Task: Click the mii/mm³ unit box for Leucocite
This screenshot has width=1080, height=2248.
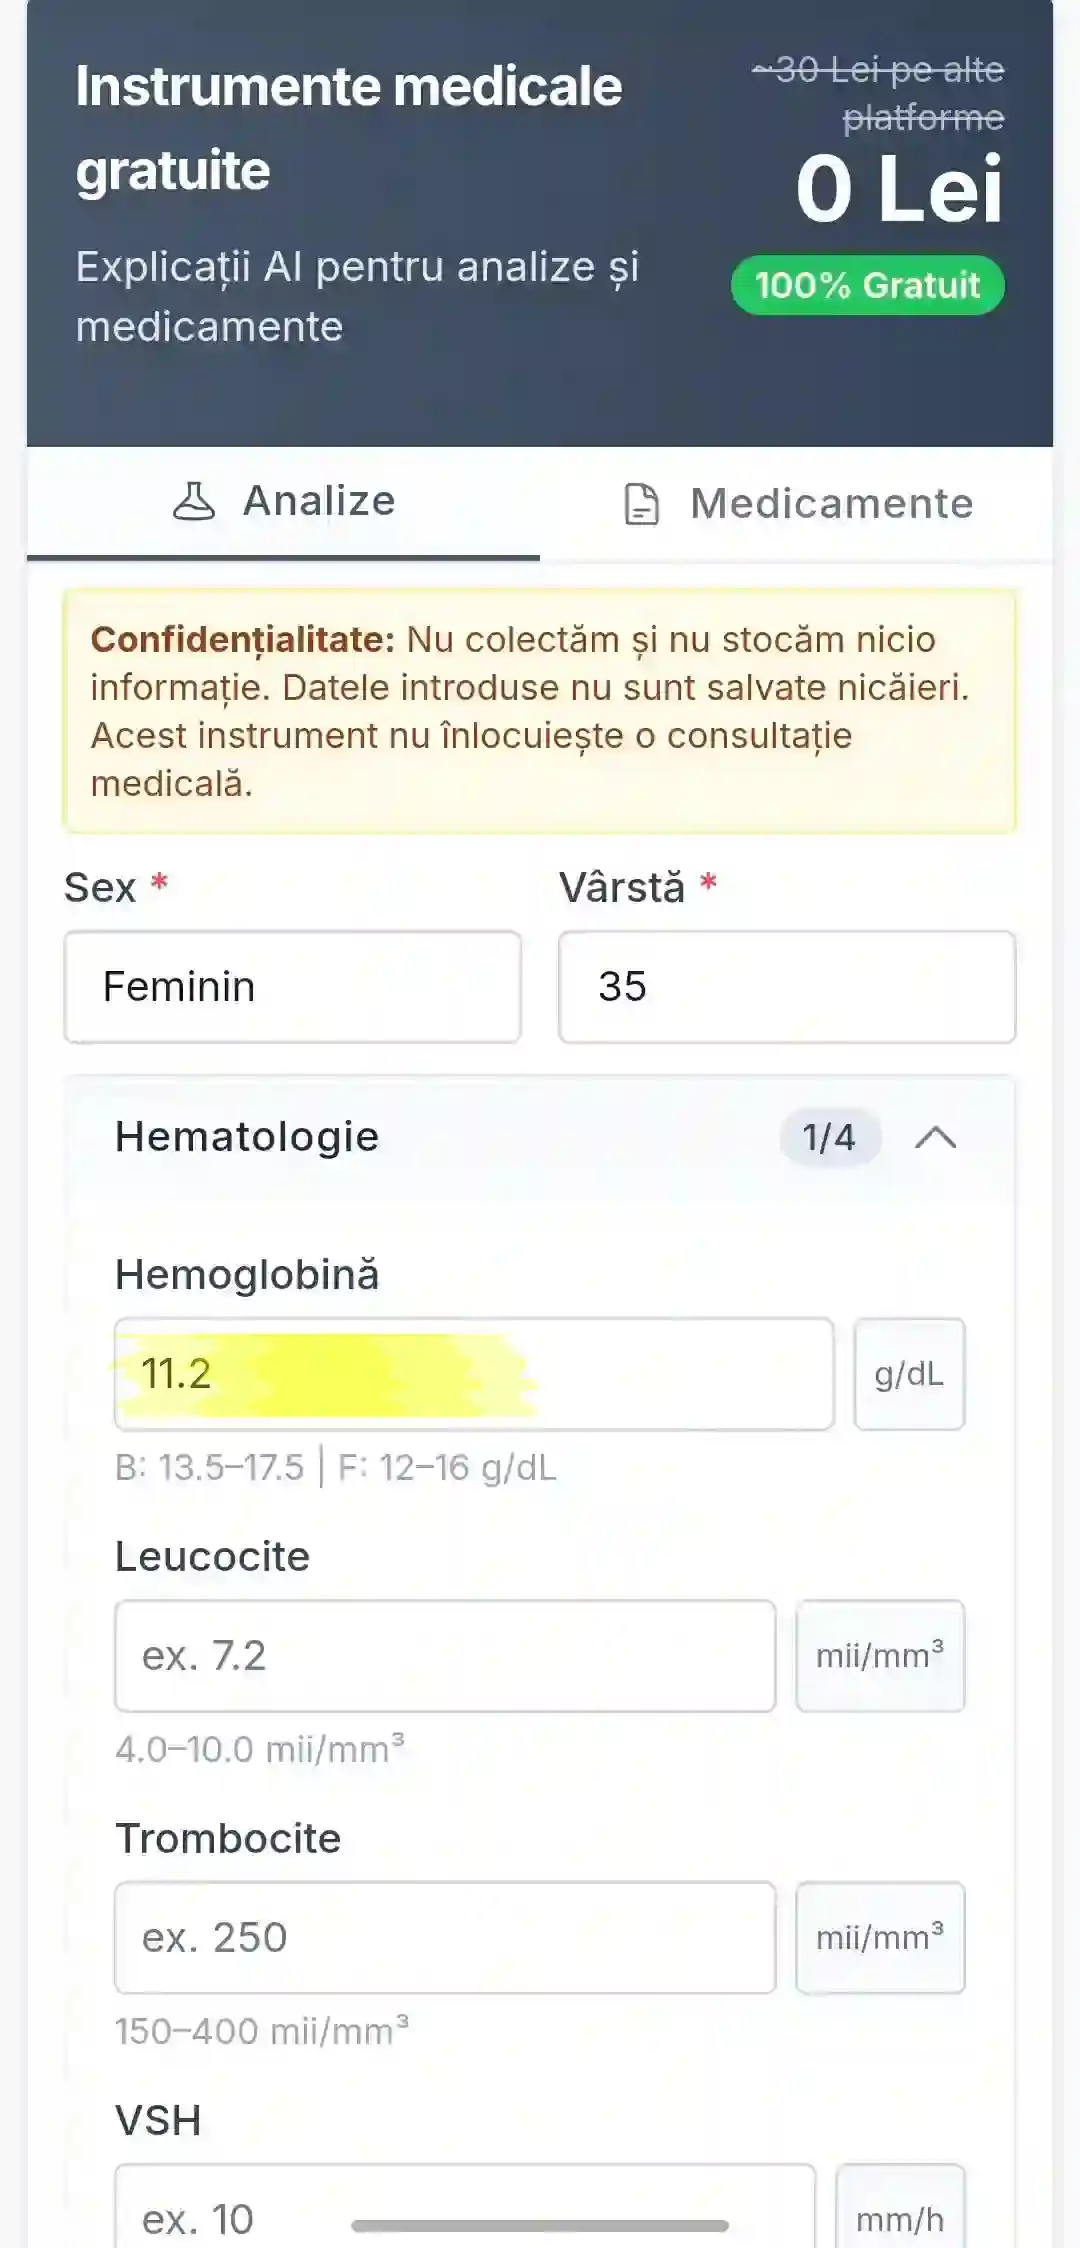Action: click(x=880, y=1655)
